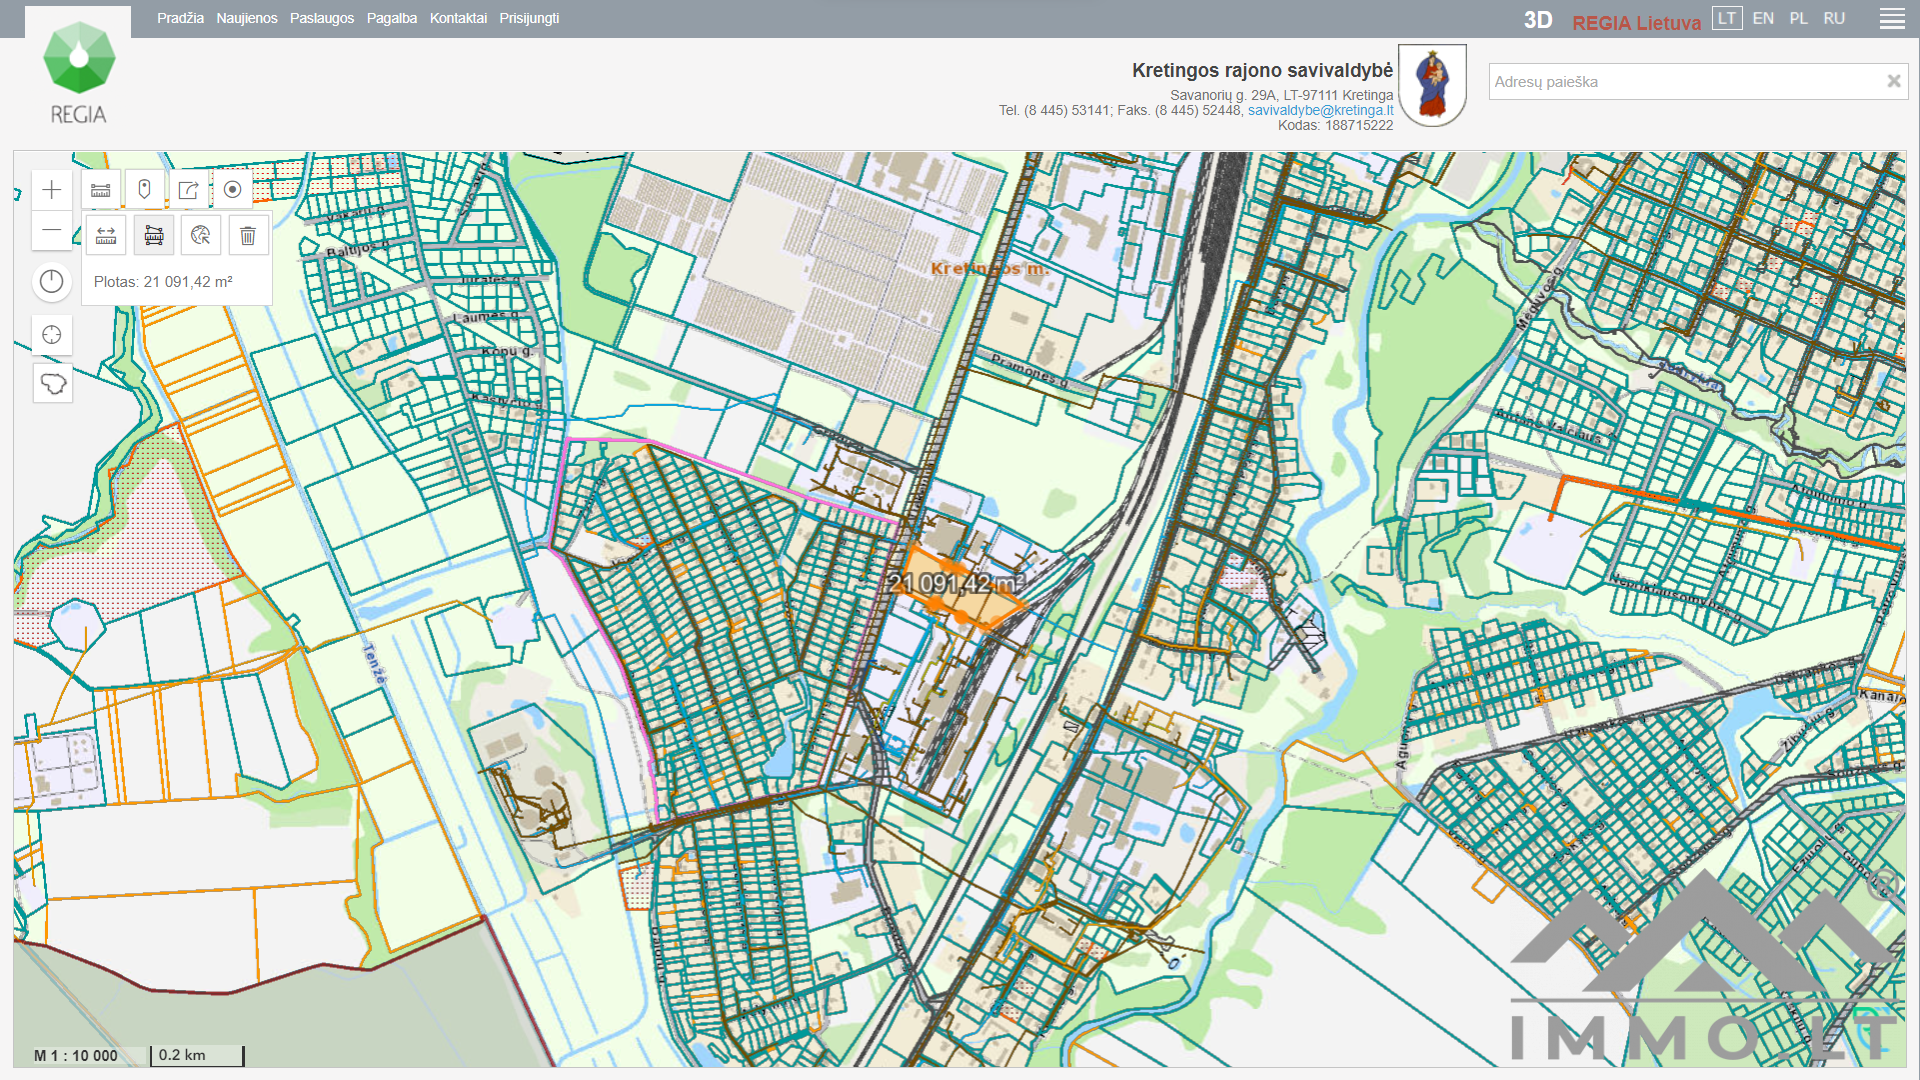This screenshot has width=1920, height=1080.
Task: Select the place marker pin tool
Action: point(144,189)
